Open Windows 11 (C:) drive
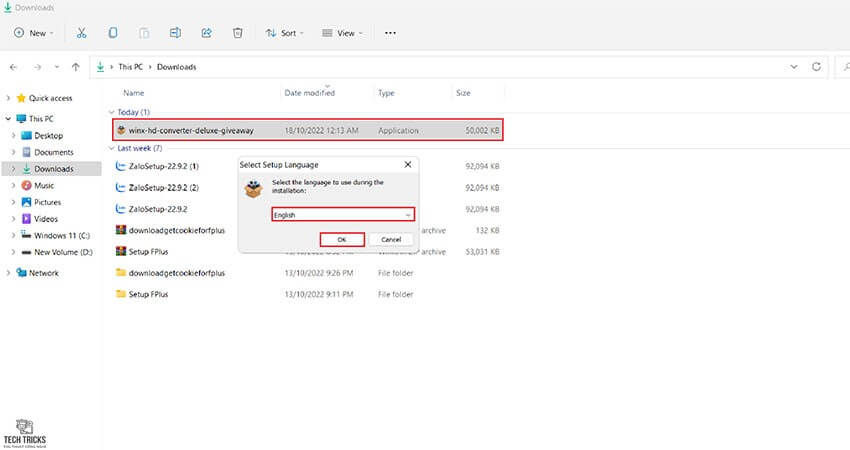 pos(62,236)
